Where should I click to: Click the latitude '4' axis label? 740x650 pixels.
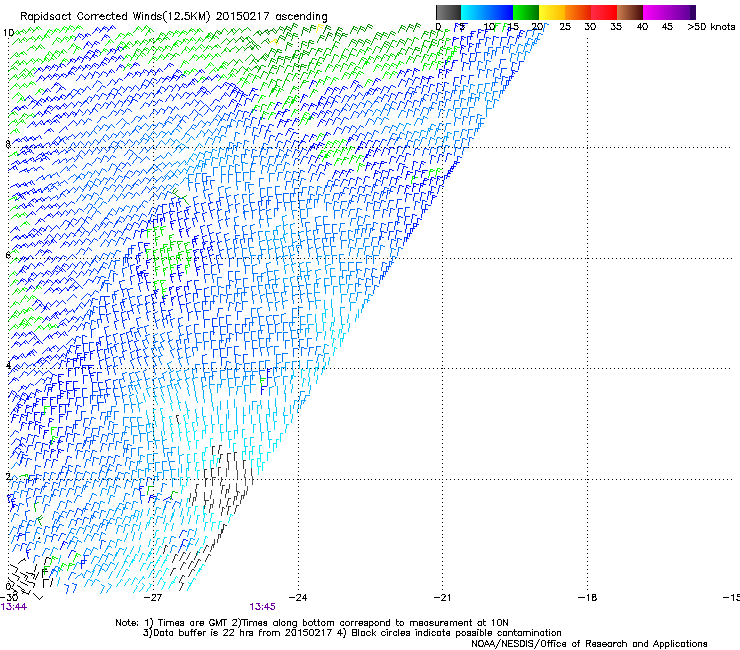click(x=8, y=365)
